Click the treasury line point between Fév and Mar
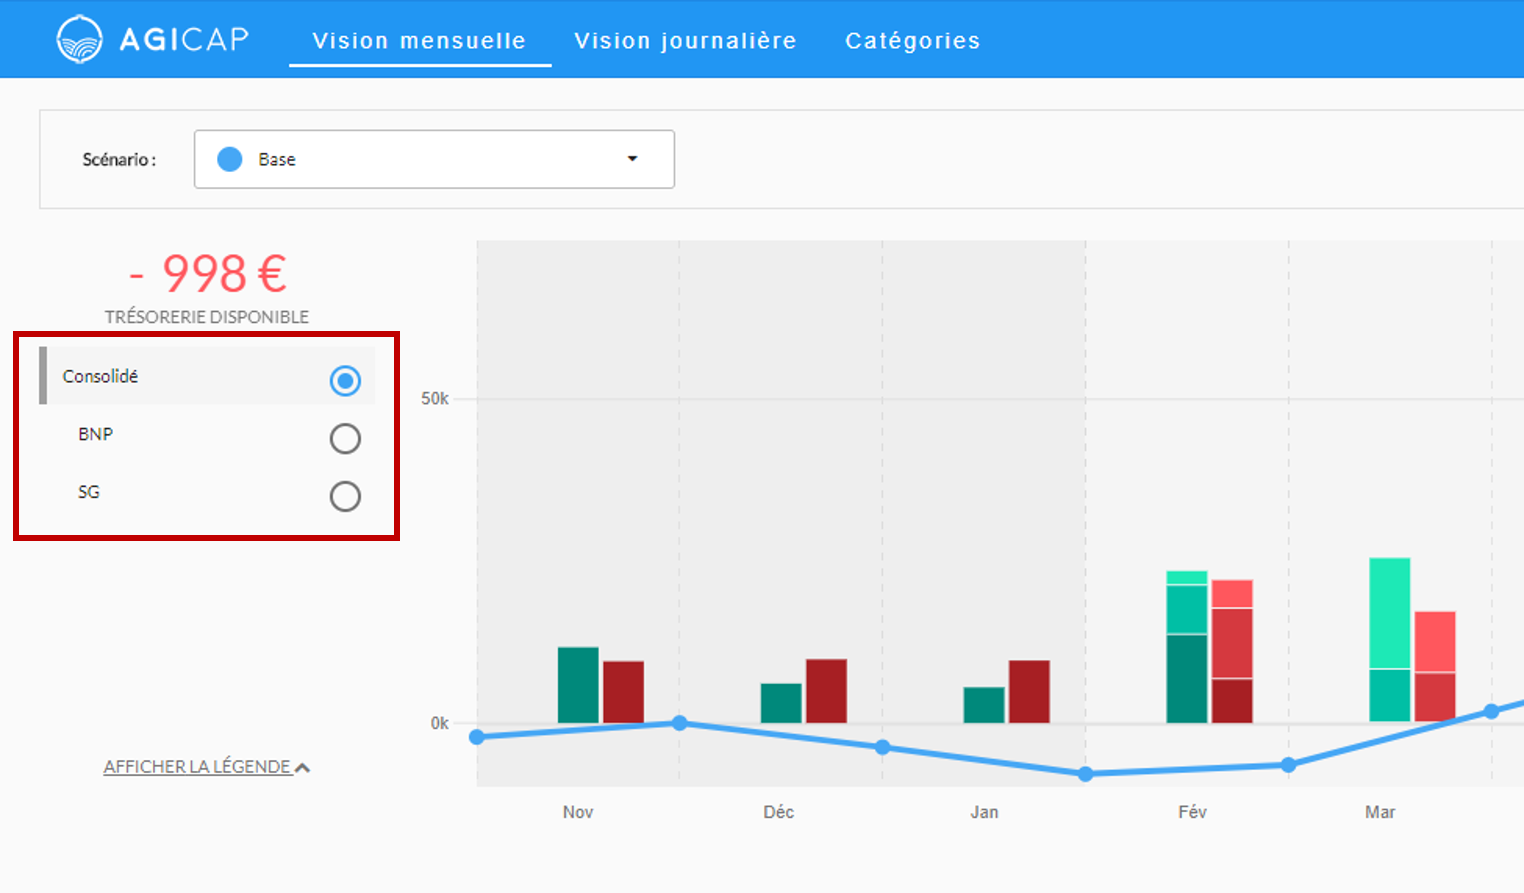The height and width of the screenshot is (893, 1524). [1288, 765]
